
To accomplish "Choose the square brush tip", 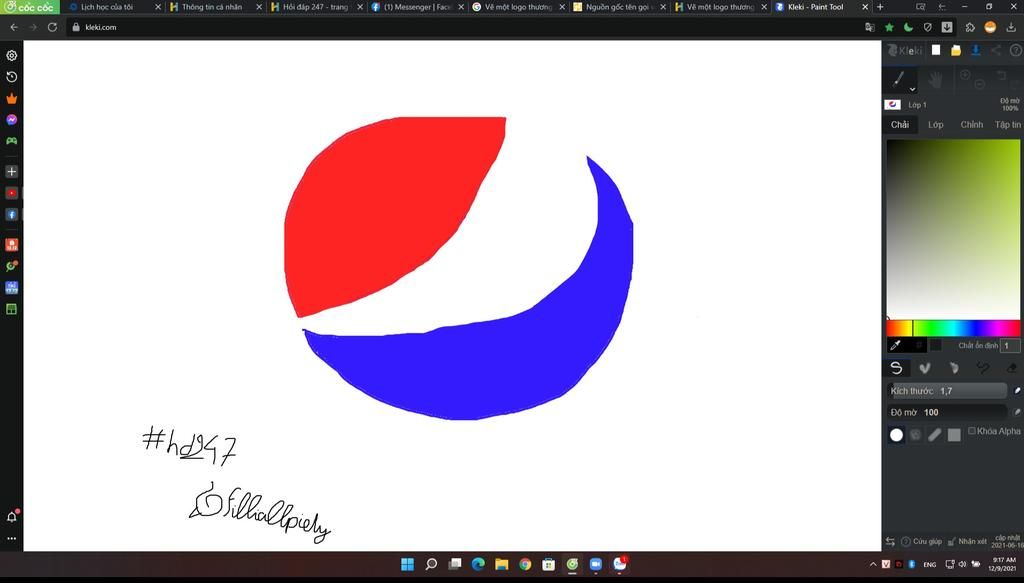I will point(954,435).
